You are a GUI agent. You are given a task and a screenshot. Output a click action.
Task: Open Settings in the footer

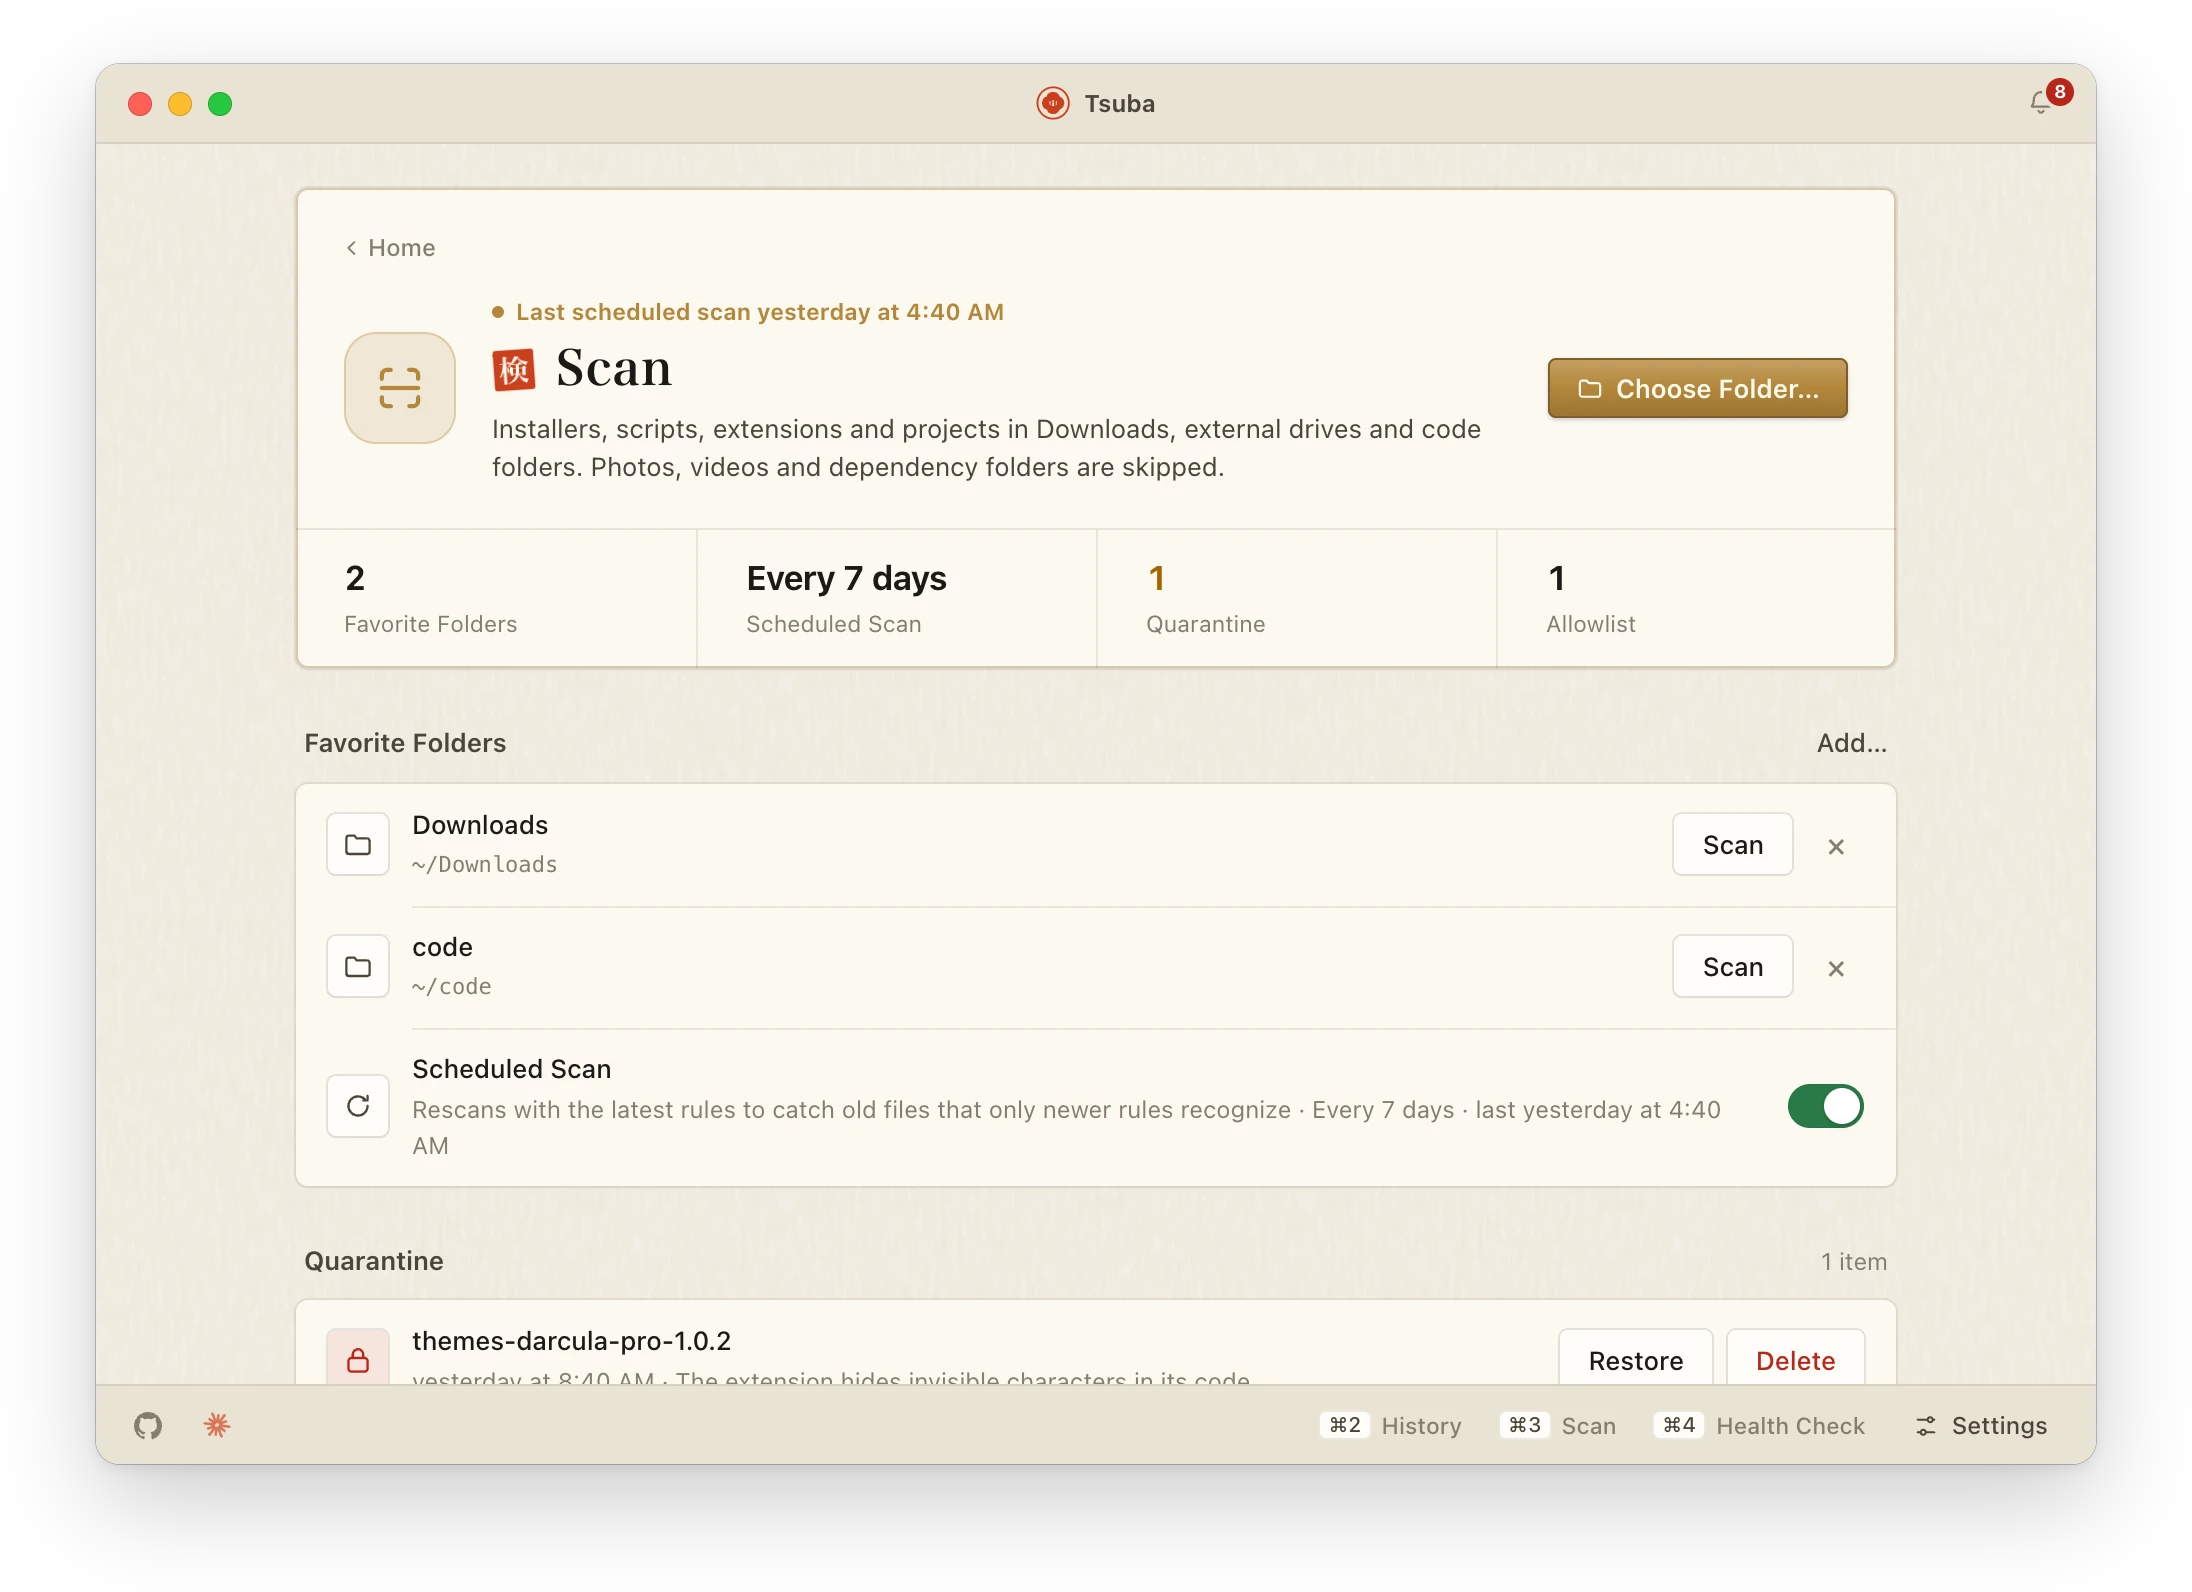1981,1426
